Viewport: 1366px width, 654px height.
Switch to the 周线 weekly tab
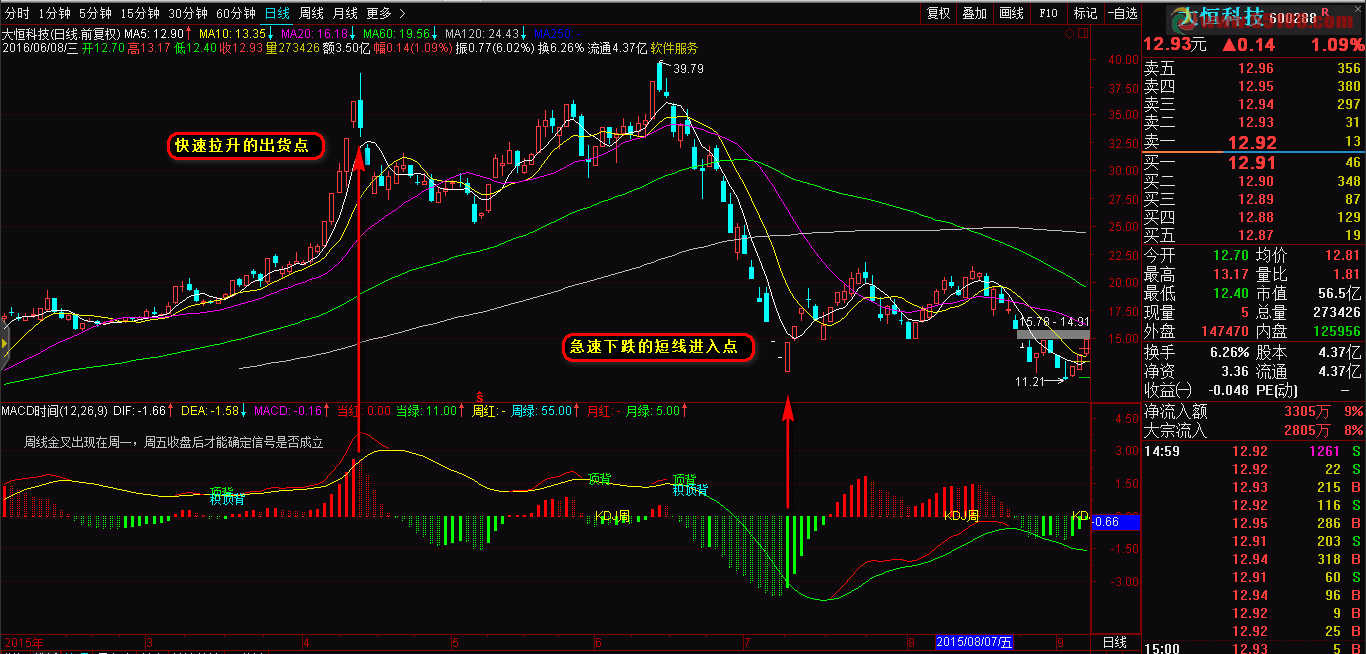pyautogui.click(x=311, y=13)
